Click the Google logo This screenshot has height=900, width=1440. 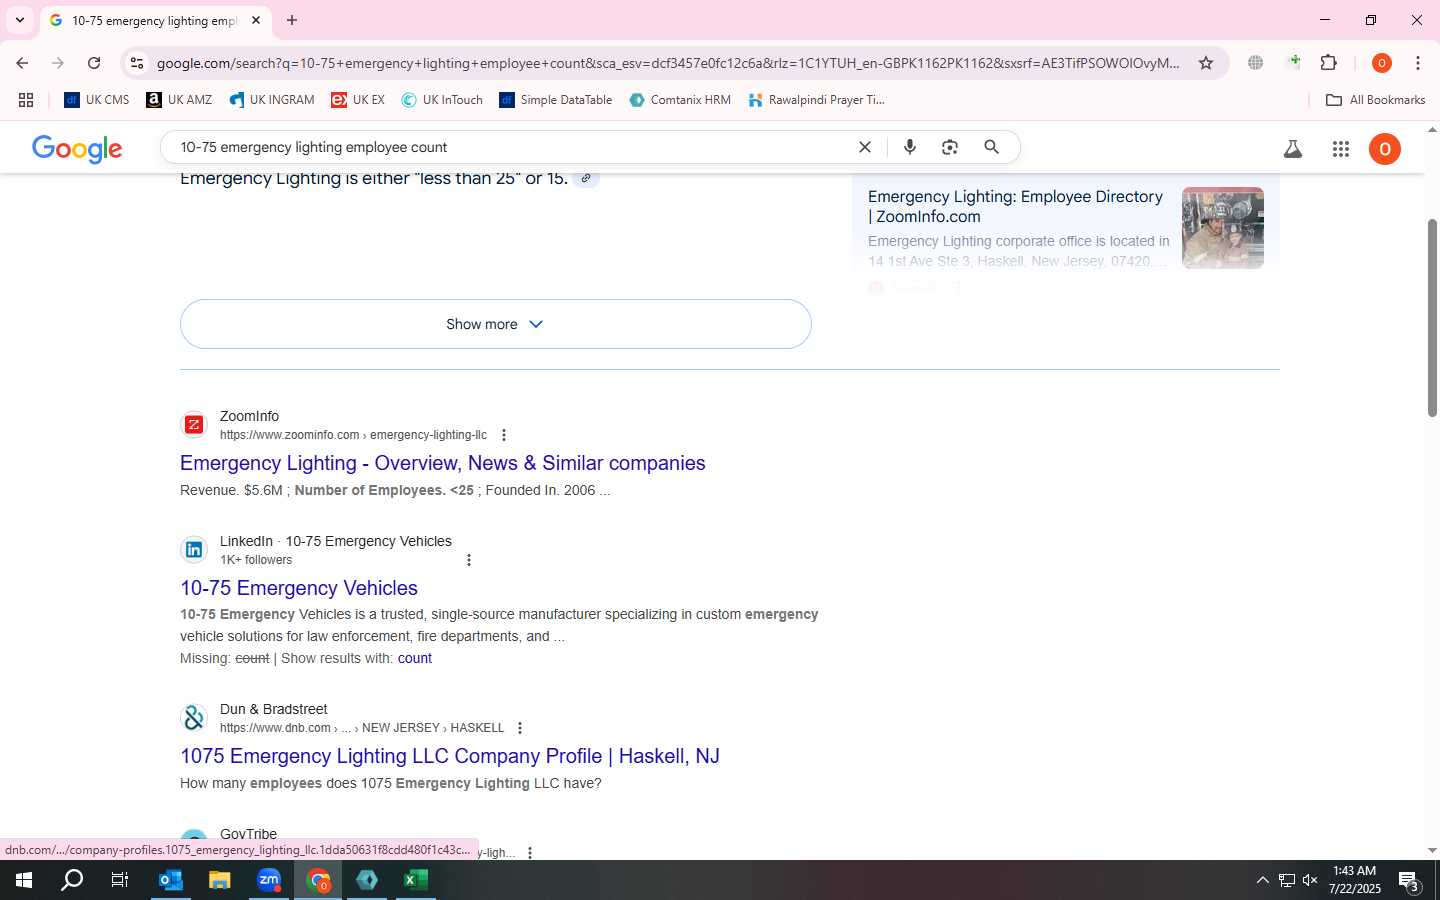(x=77, y=149)
